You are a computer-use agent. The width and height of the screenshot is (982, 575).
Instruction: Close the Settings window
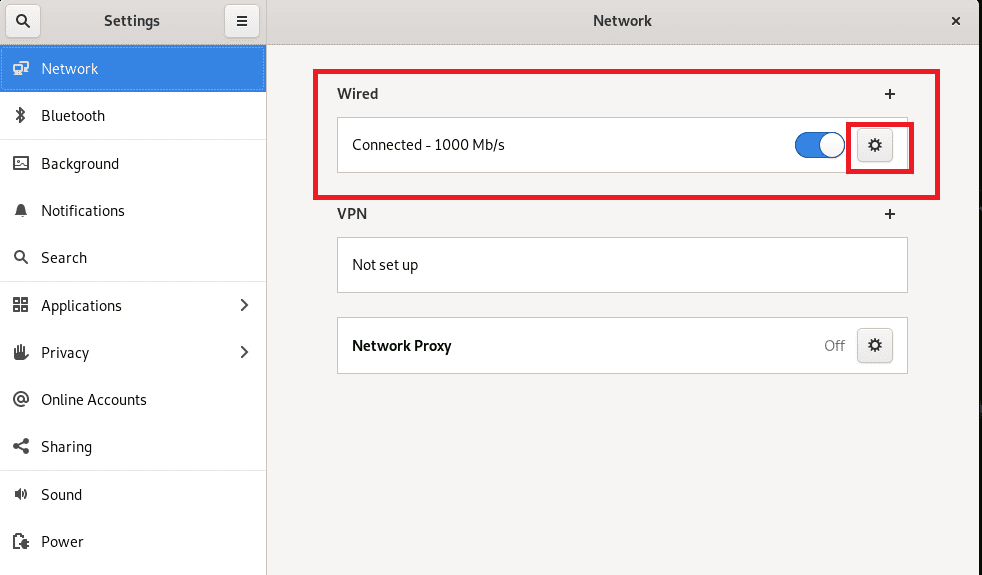pyautogui.click(x=956, y=21)
